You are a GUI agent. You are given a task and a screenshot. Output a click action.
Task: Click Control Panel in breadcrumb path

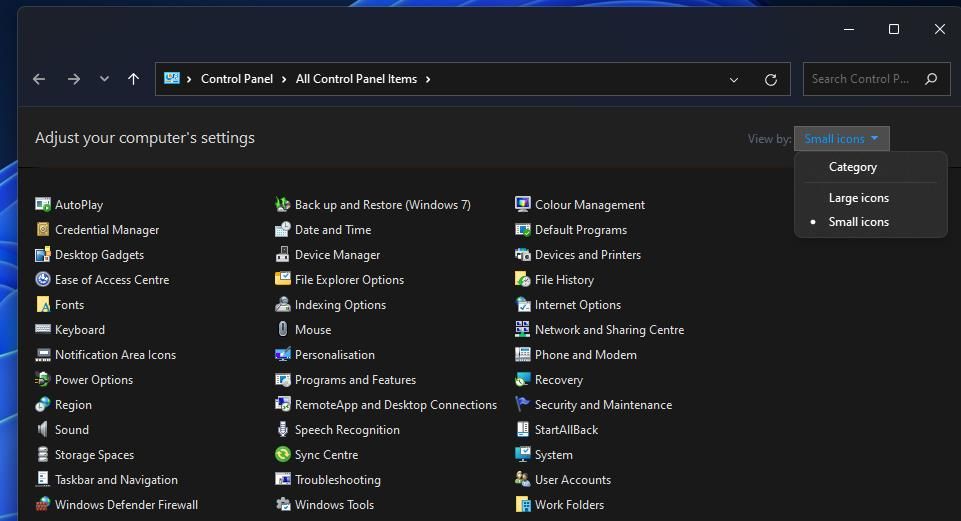coord(237,79)
